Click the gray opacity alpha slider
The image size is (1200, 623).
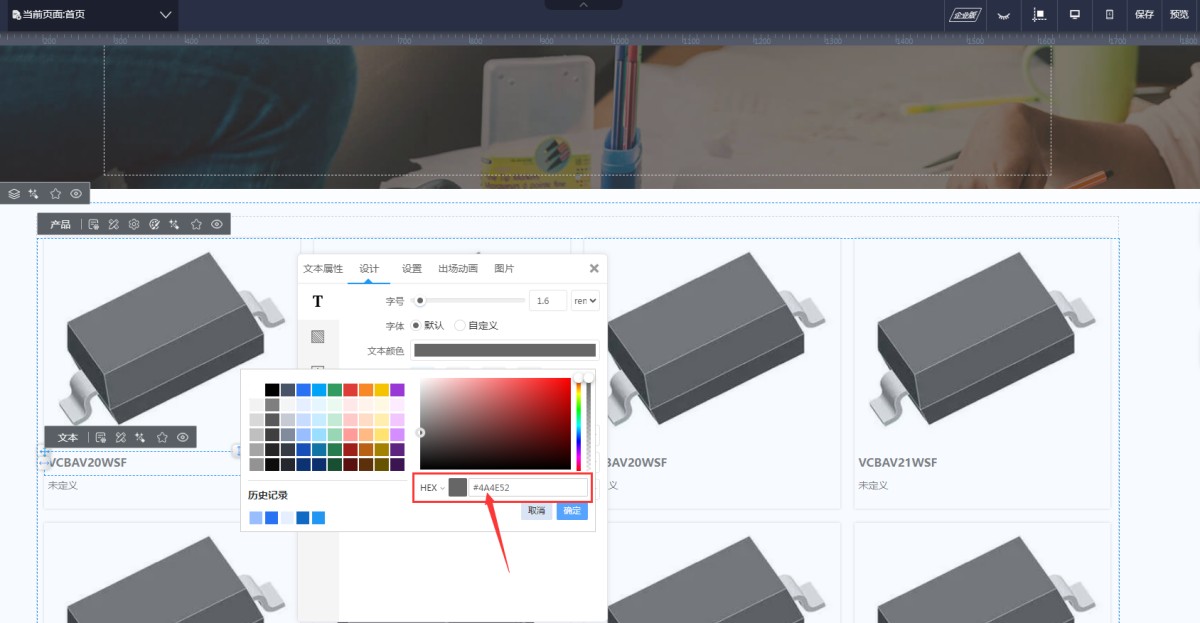coord(588,424)
